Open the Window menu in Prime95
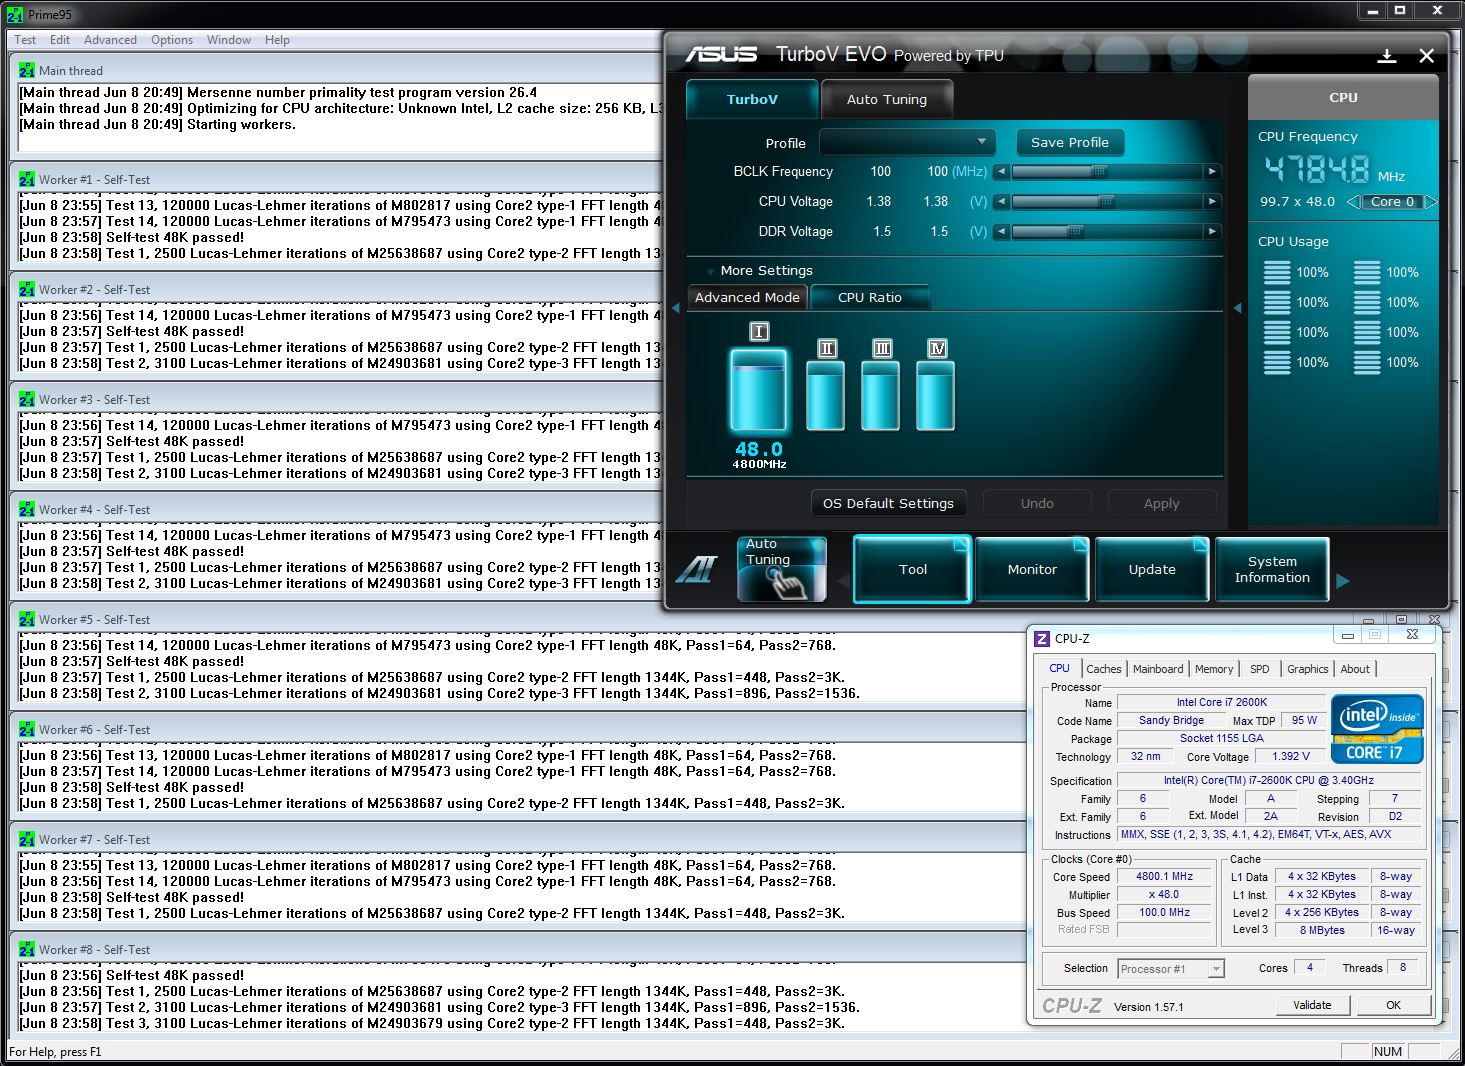Image resolution: width=1465 pixels, height=1066 pixels. click(229, 40)
